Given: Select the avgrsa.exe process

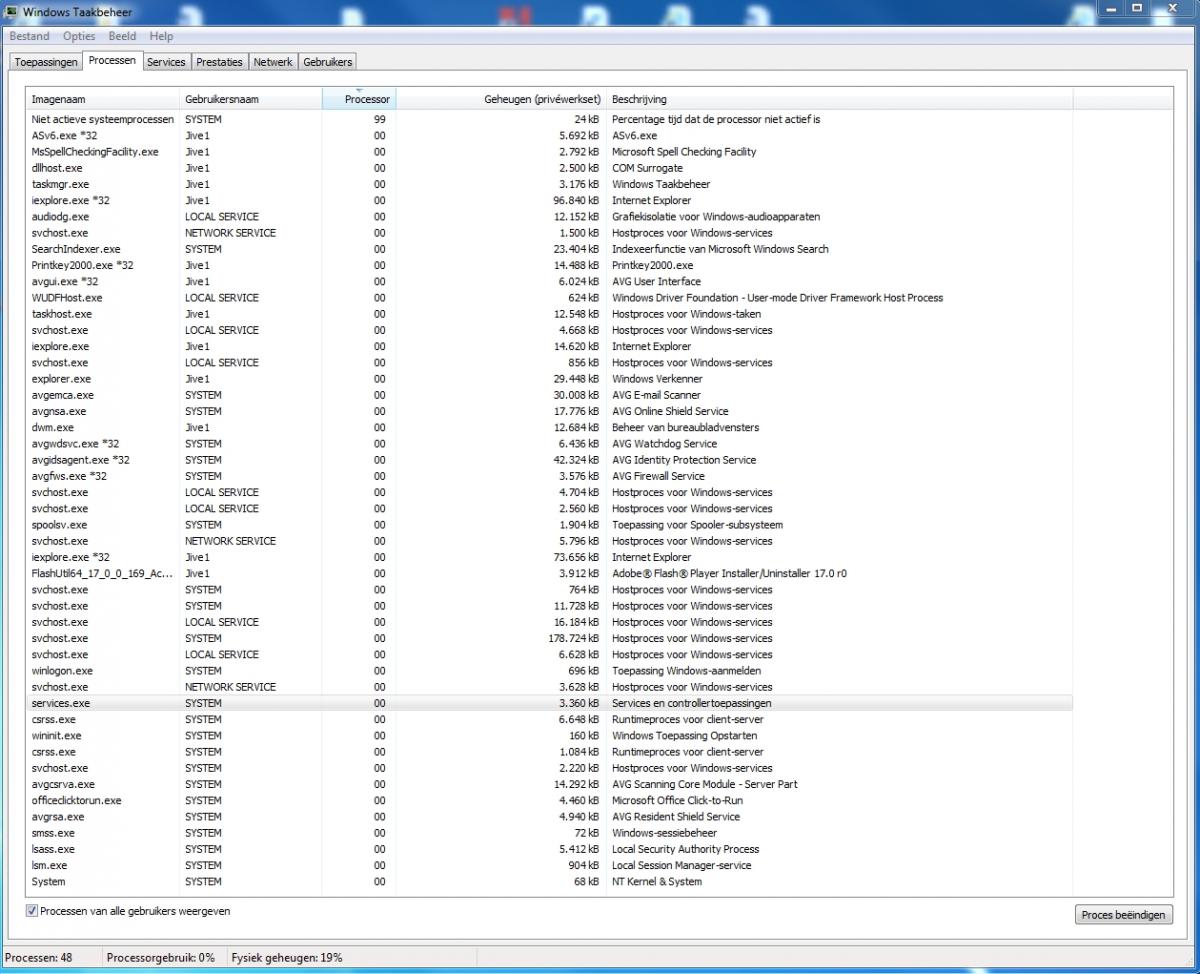Looking at the screenshot, I should click(550, 816).
